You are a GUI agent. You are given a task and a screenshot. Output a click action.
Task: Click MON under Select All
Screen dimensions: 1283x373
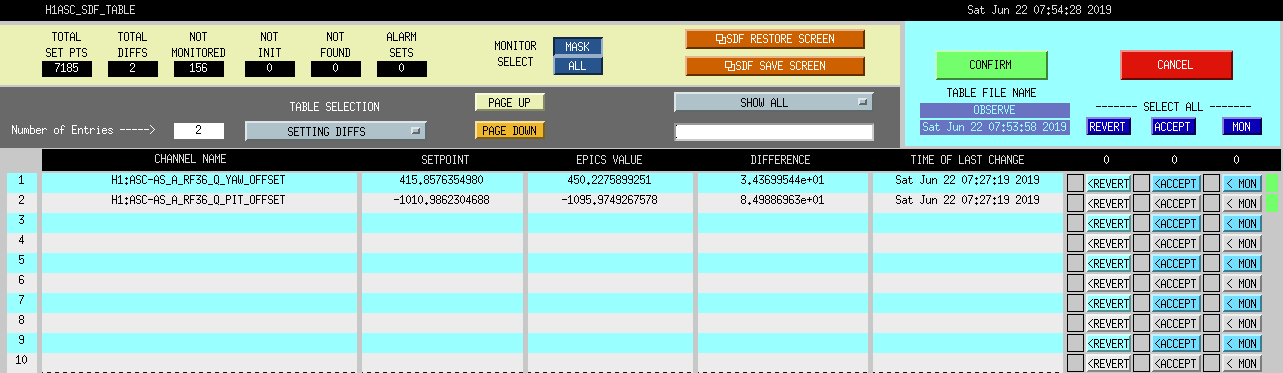(1241, 127)
